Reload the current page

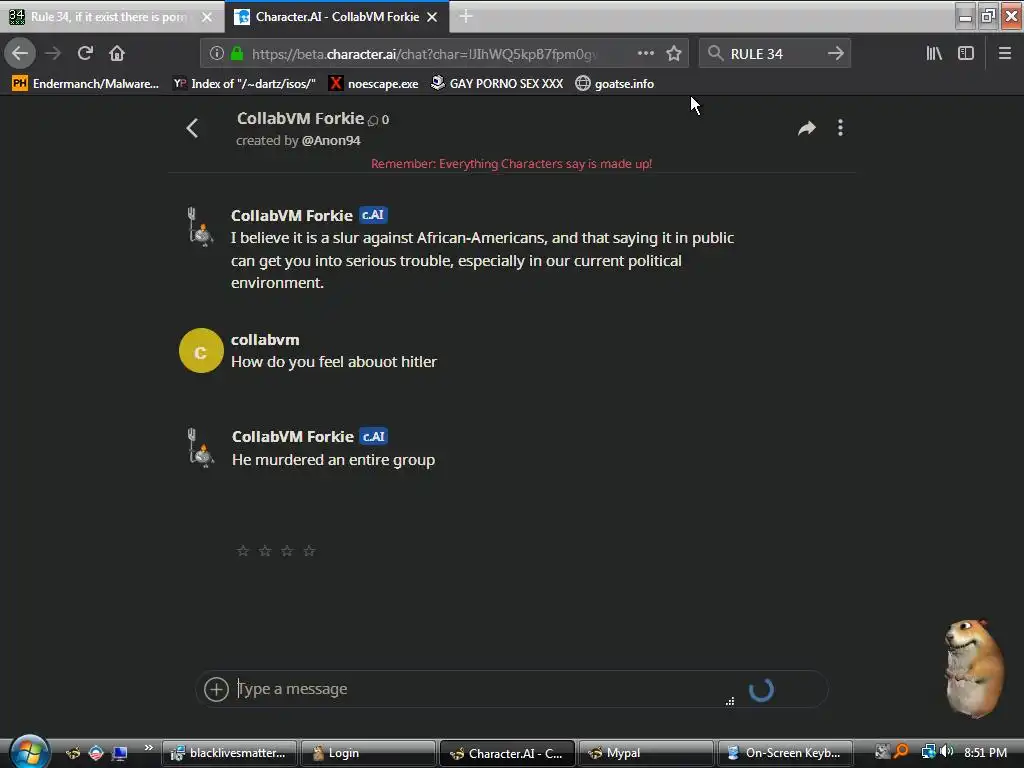click(x=85, y=53)
